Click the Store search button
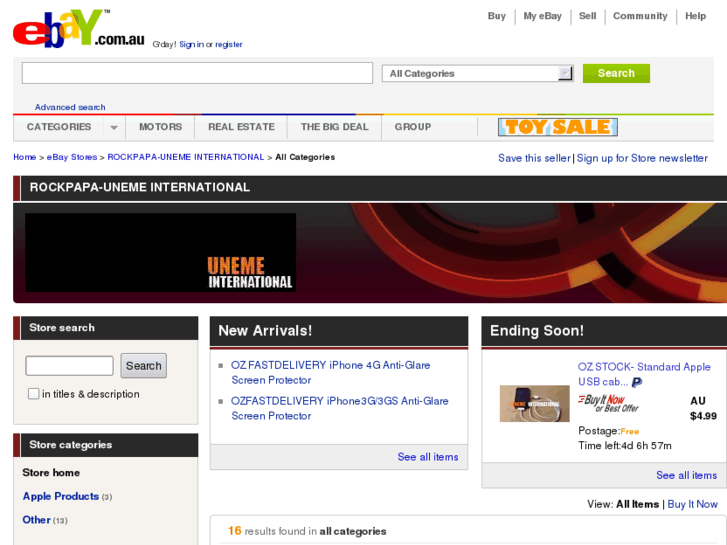This screenshot has width=727, height=545. point(144,365)
